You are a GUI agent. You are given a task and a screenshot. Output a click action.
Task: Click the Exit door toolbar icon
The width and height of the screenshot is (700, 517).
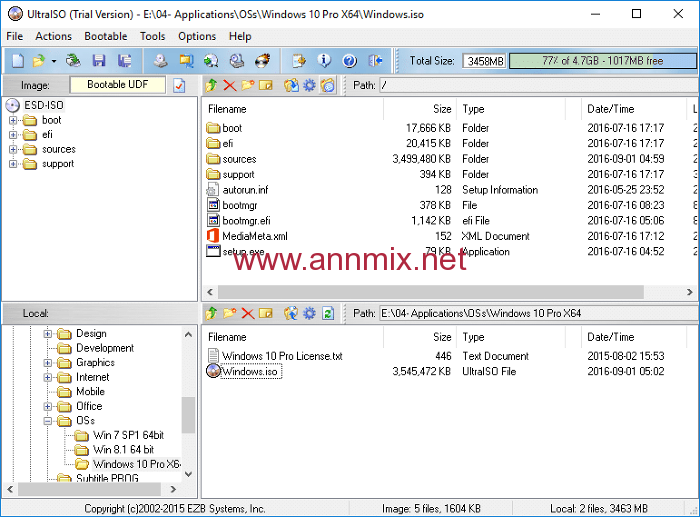click(x=375, y=61)
